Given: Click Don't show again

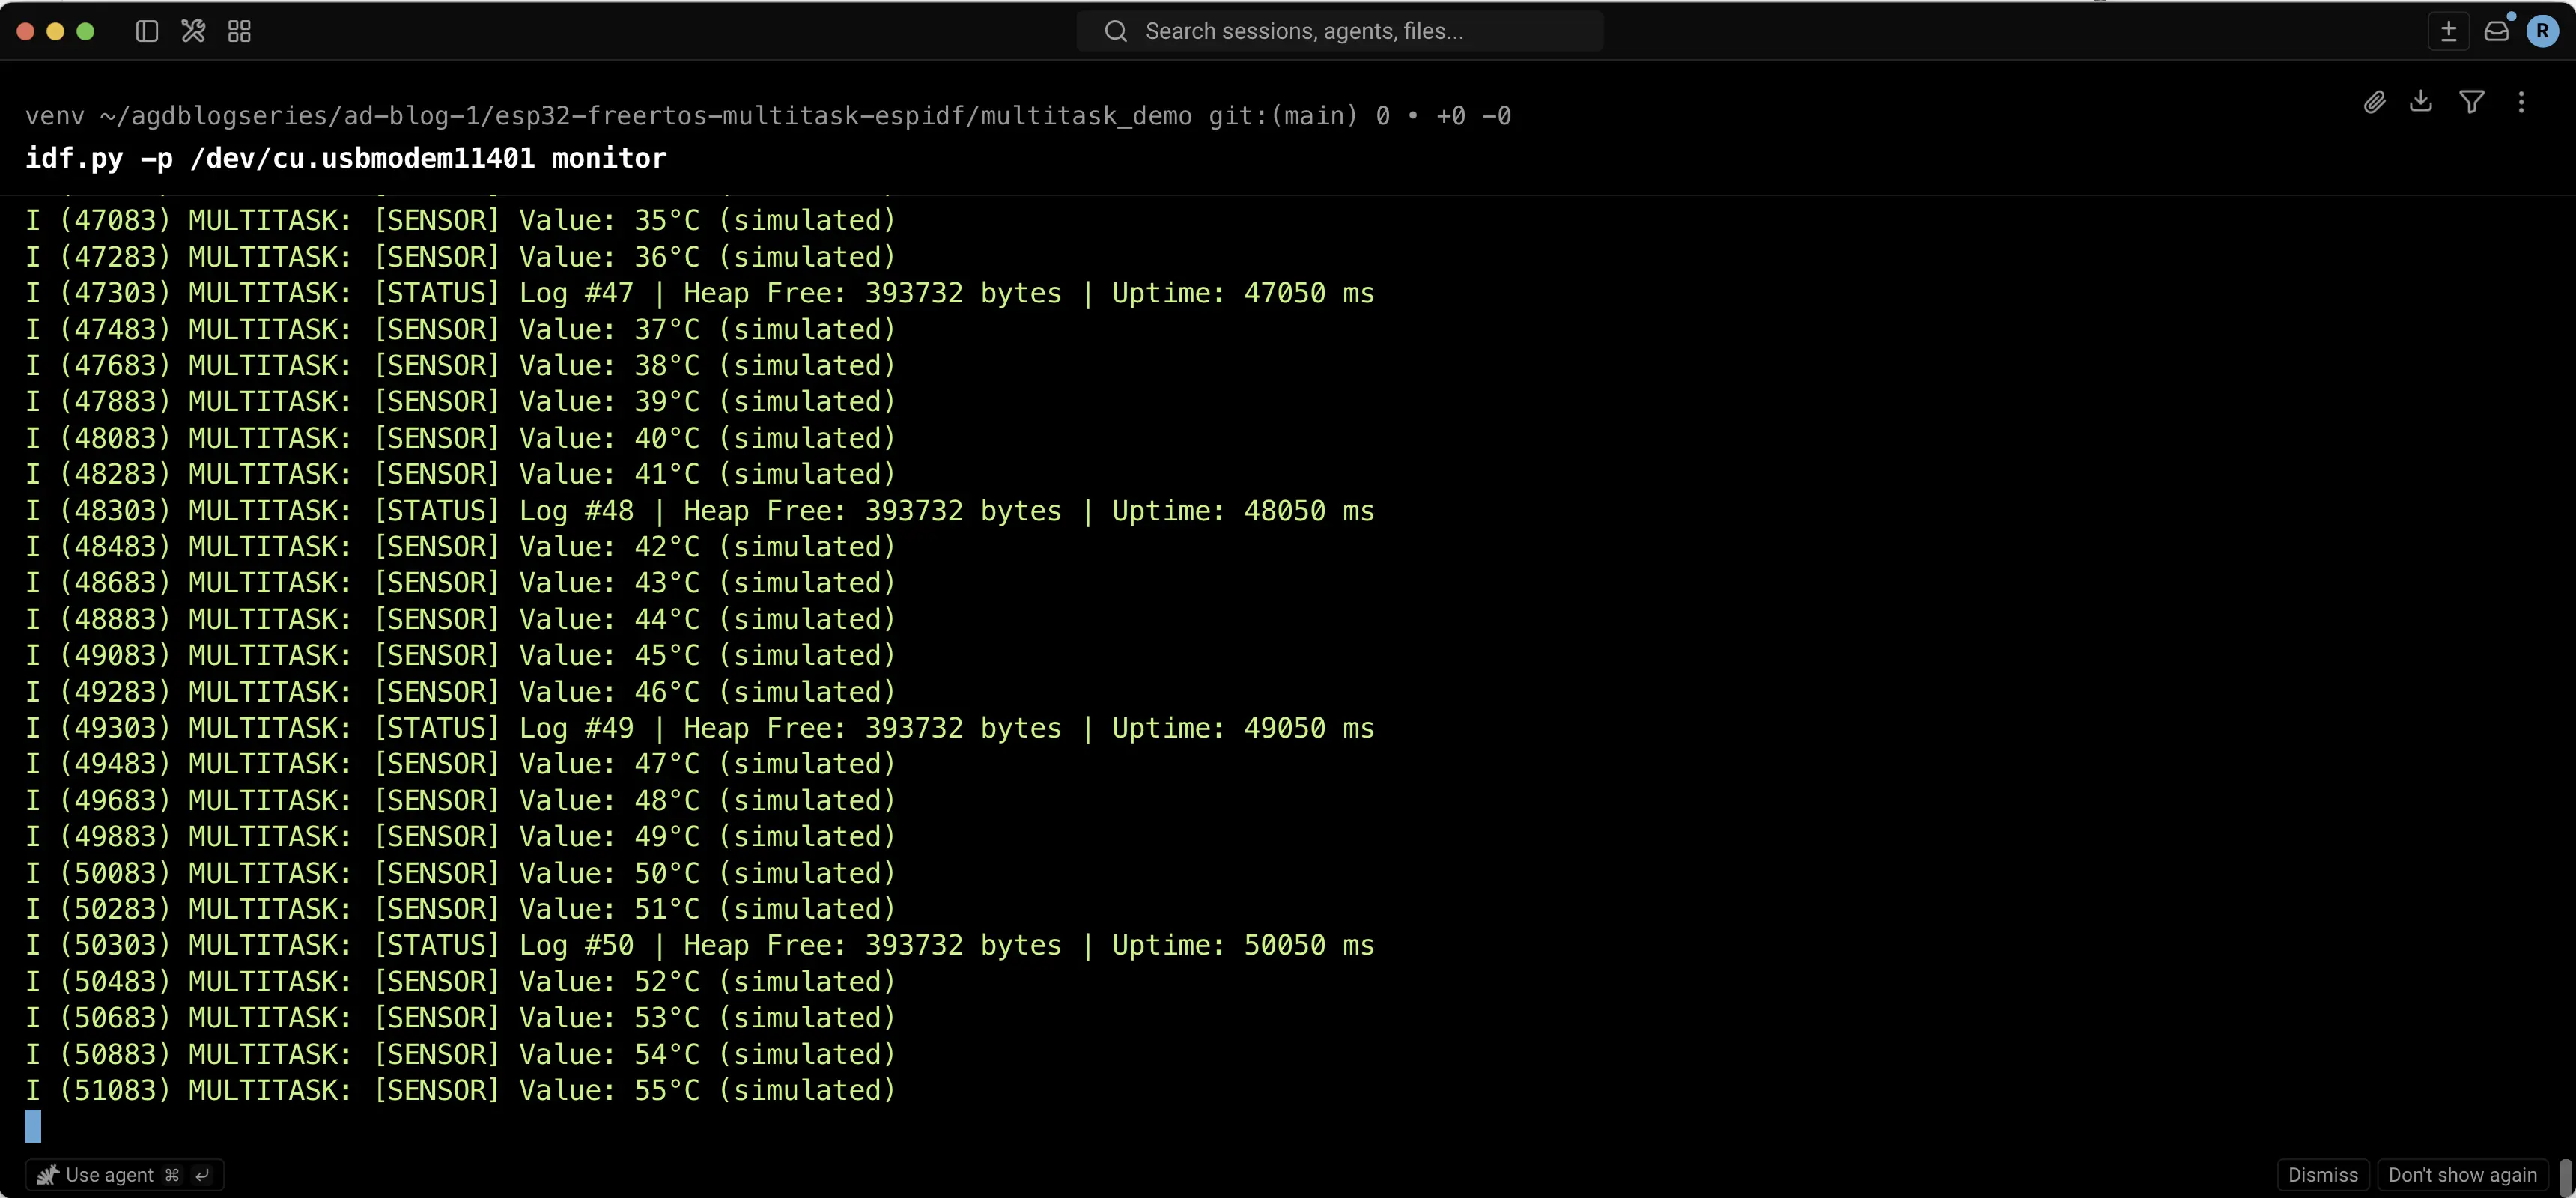Looking at the screenshot, I should [2463, 1175].
